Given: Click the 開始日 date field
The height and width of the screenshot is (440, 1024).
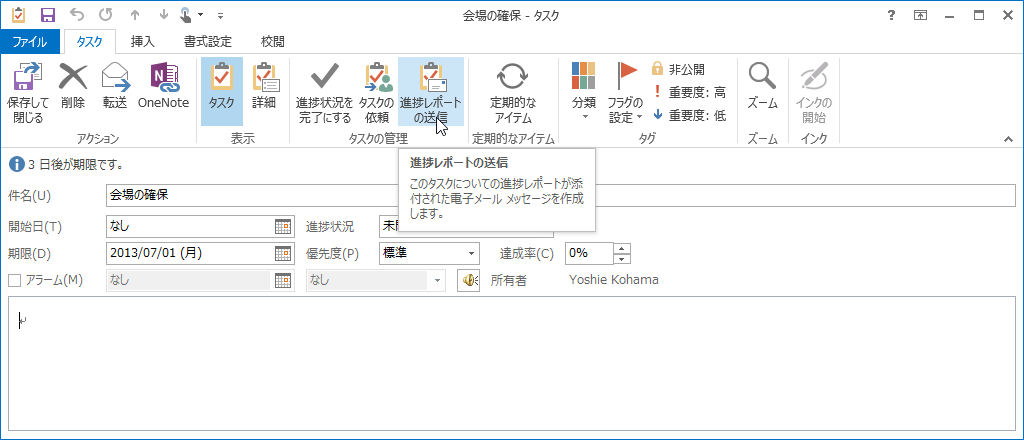Looking at the screenshot, I should 190,227.
